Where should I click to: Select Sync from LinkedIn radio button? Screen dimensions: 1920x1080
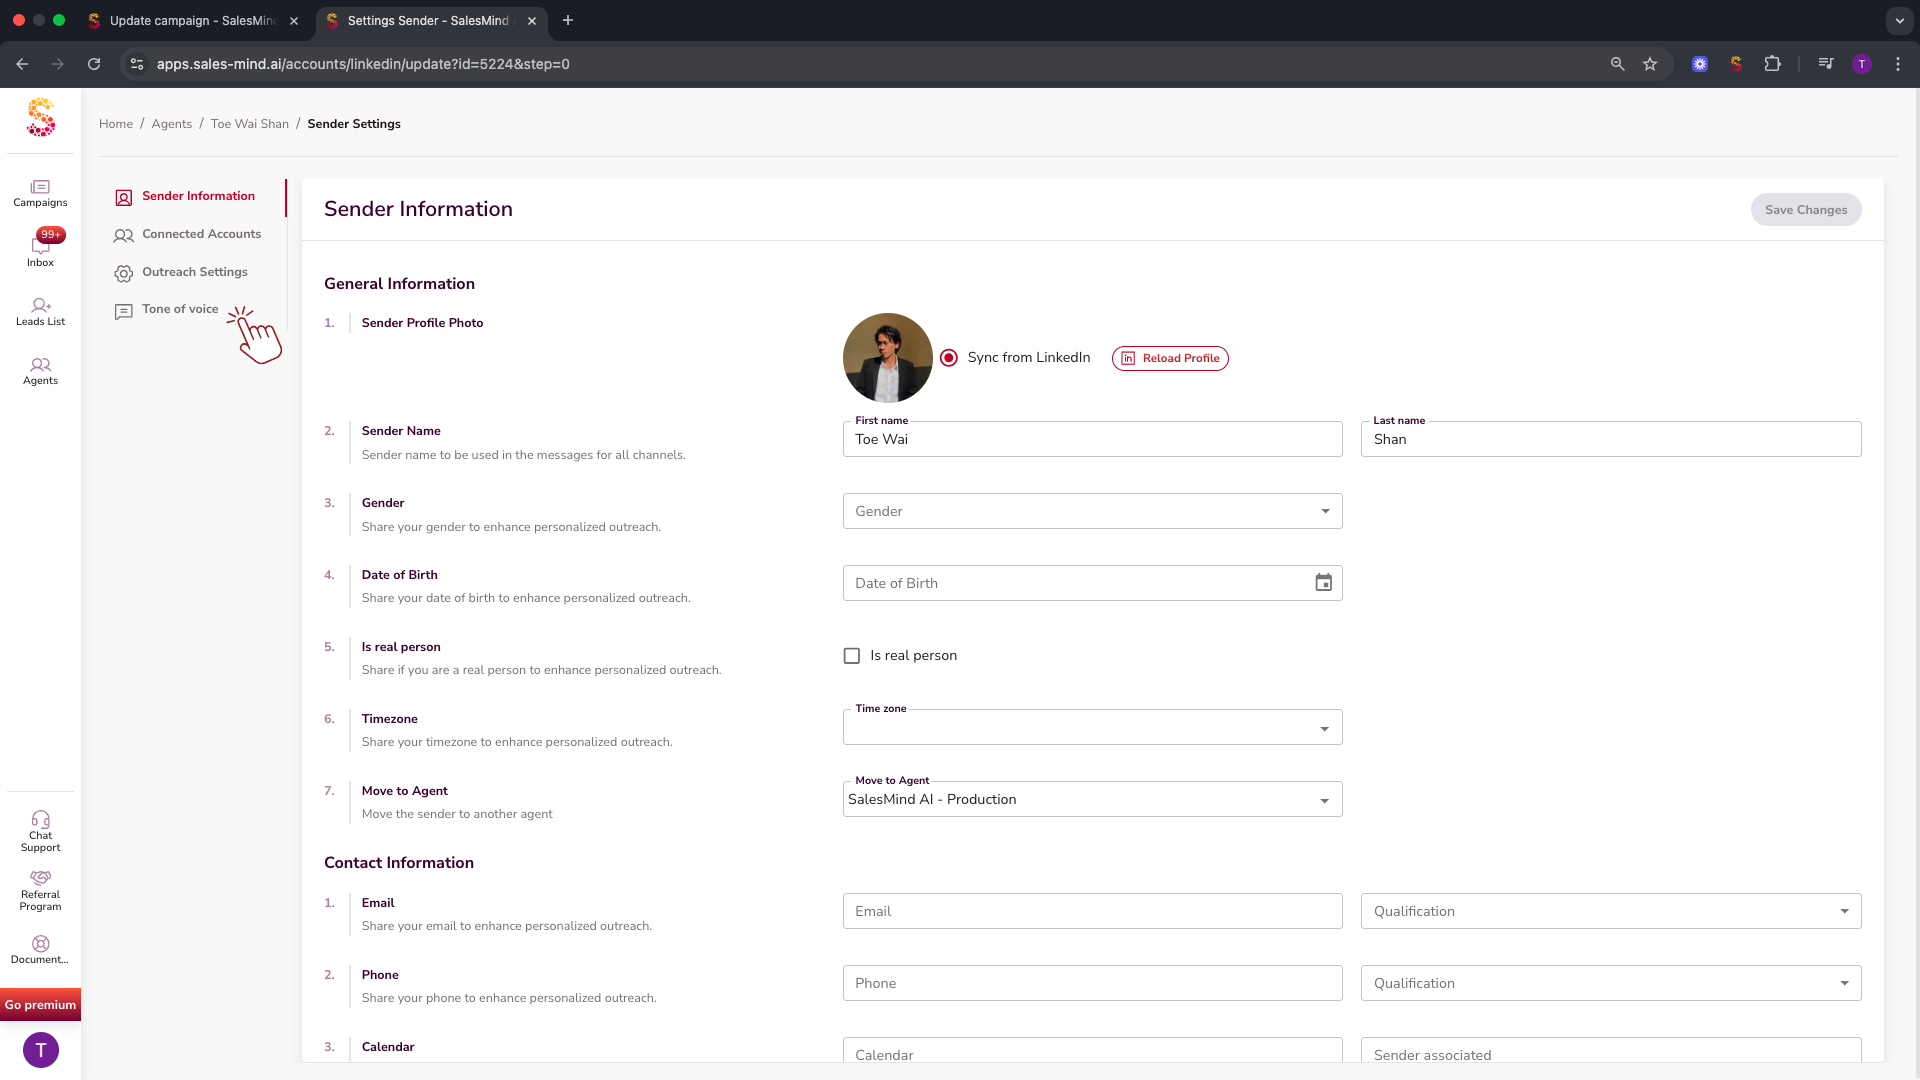tap(949, 358)
